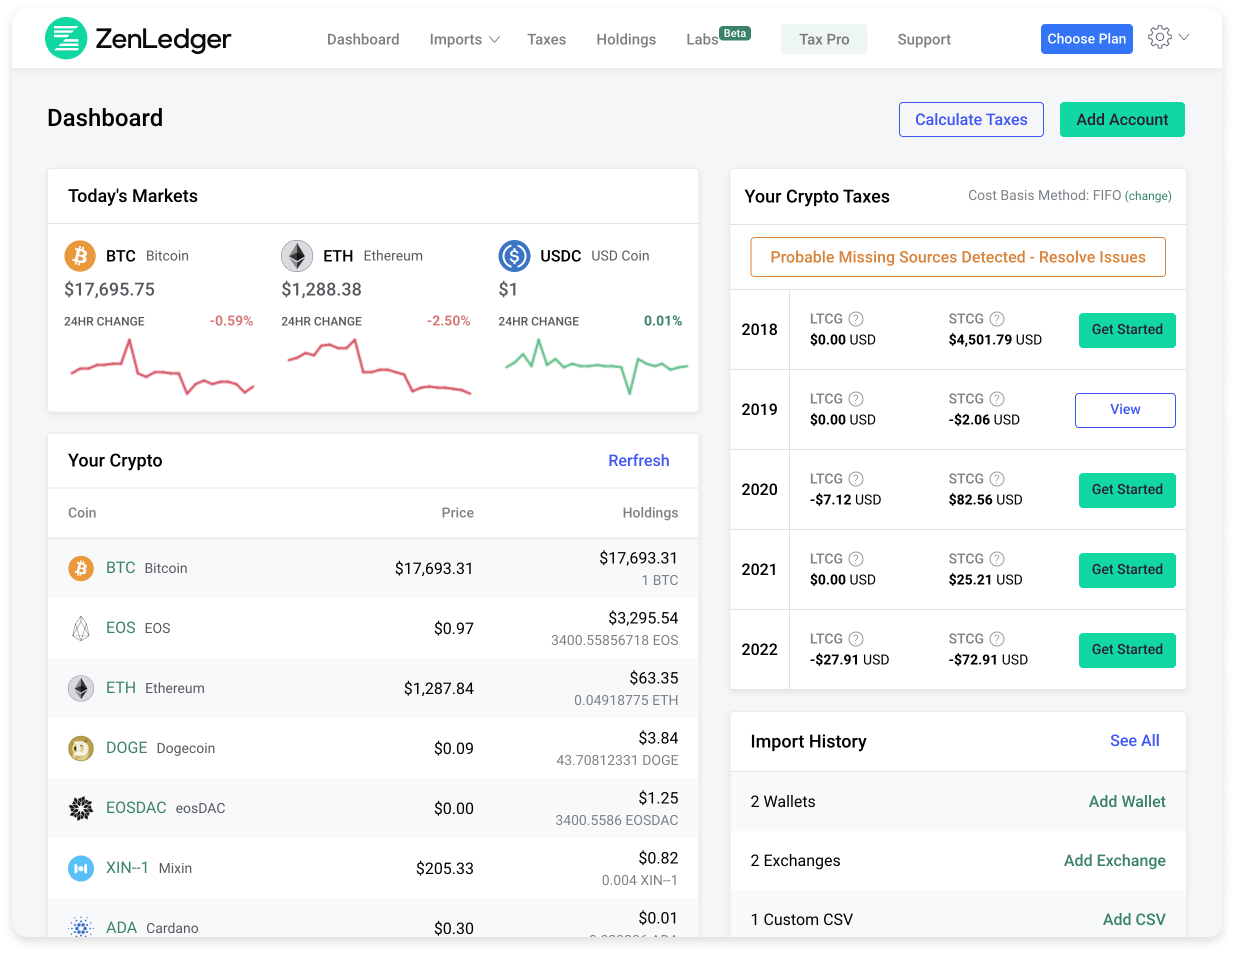Click the Bitcoin 24hr price chart
Image resolution: width=1234 pixels, height=953 pixels.
(162, 367)
